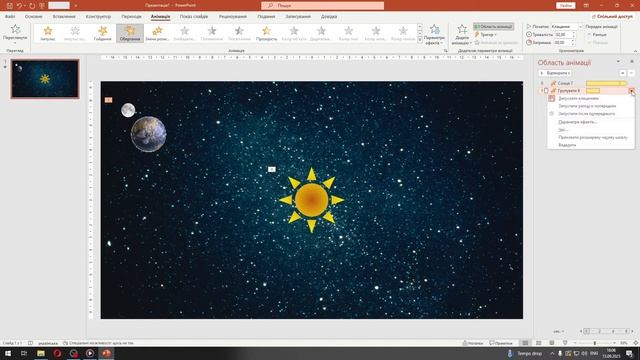Open the Файл ribbon tab

10,17
